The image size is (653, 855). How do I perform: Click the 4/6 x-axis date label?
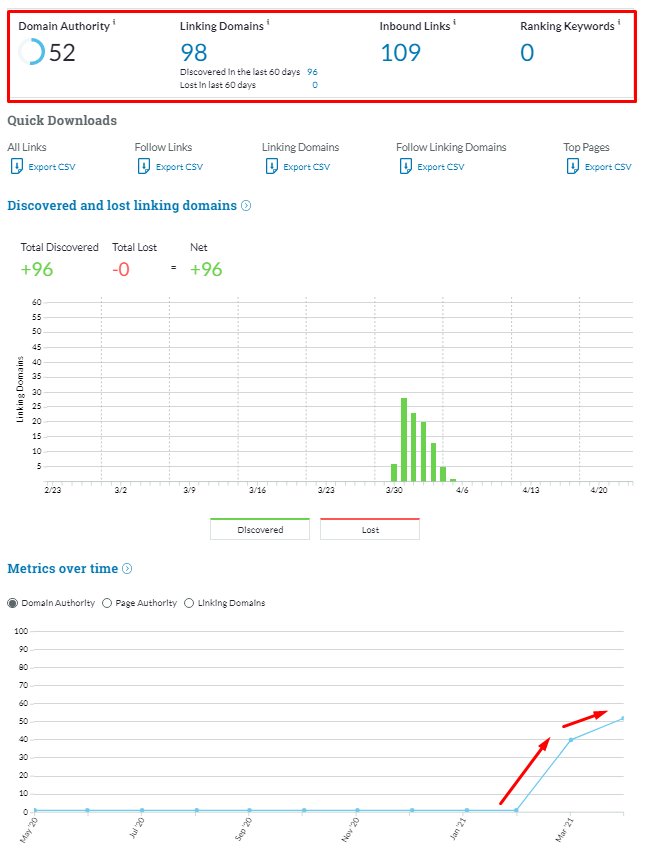(462, 490)
